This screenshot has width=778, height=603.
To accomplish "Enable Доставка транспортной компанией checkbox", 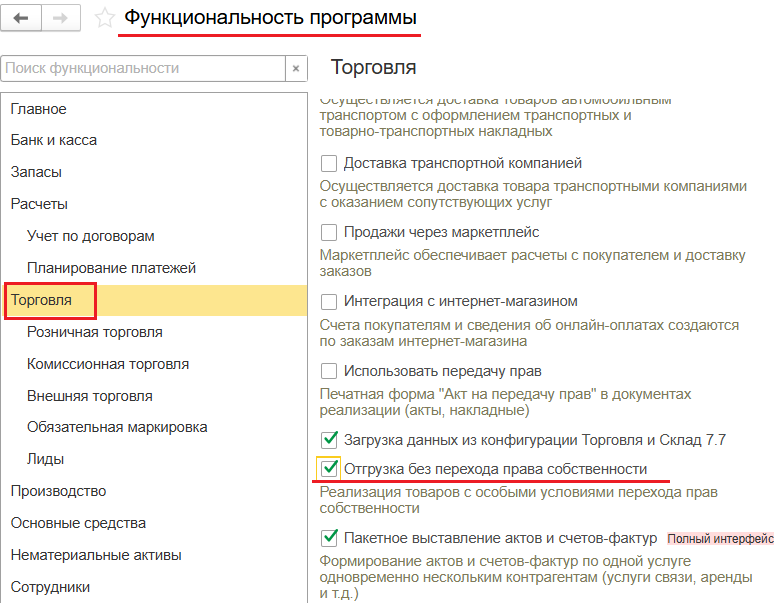I will [x=329, y=163].
